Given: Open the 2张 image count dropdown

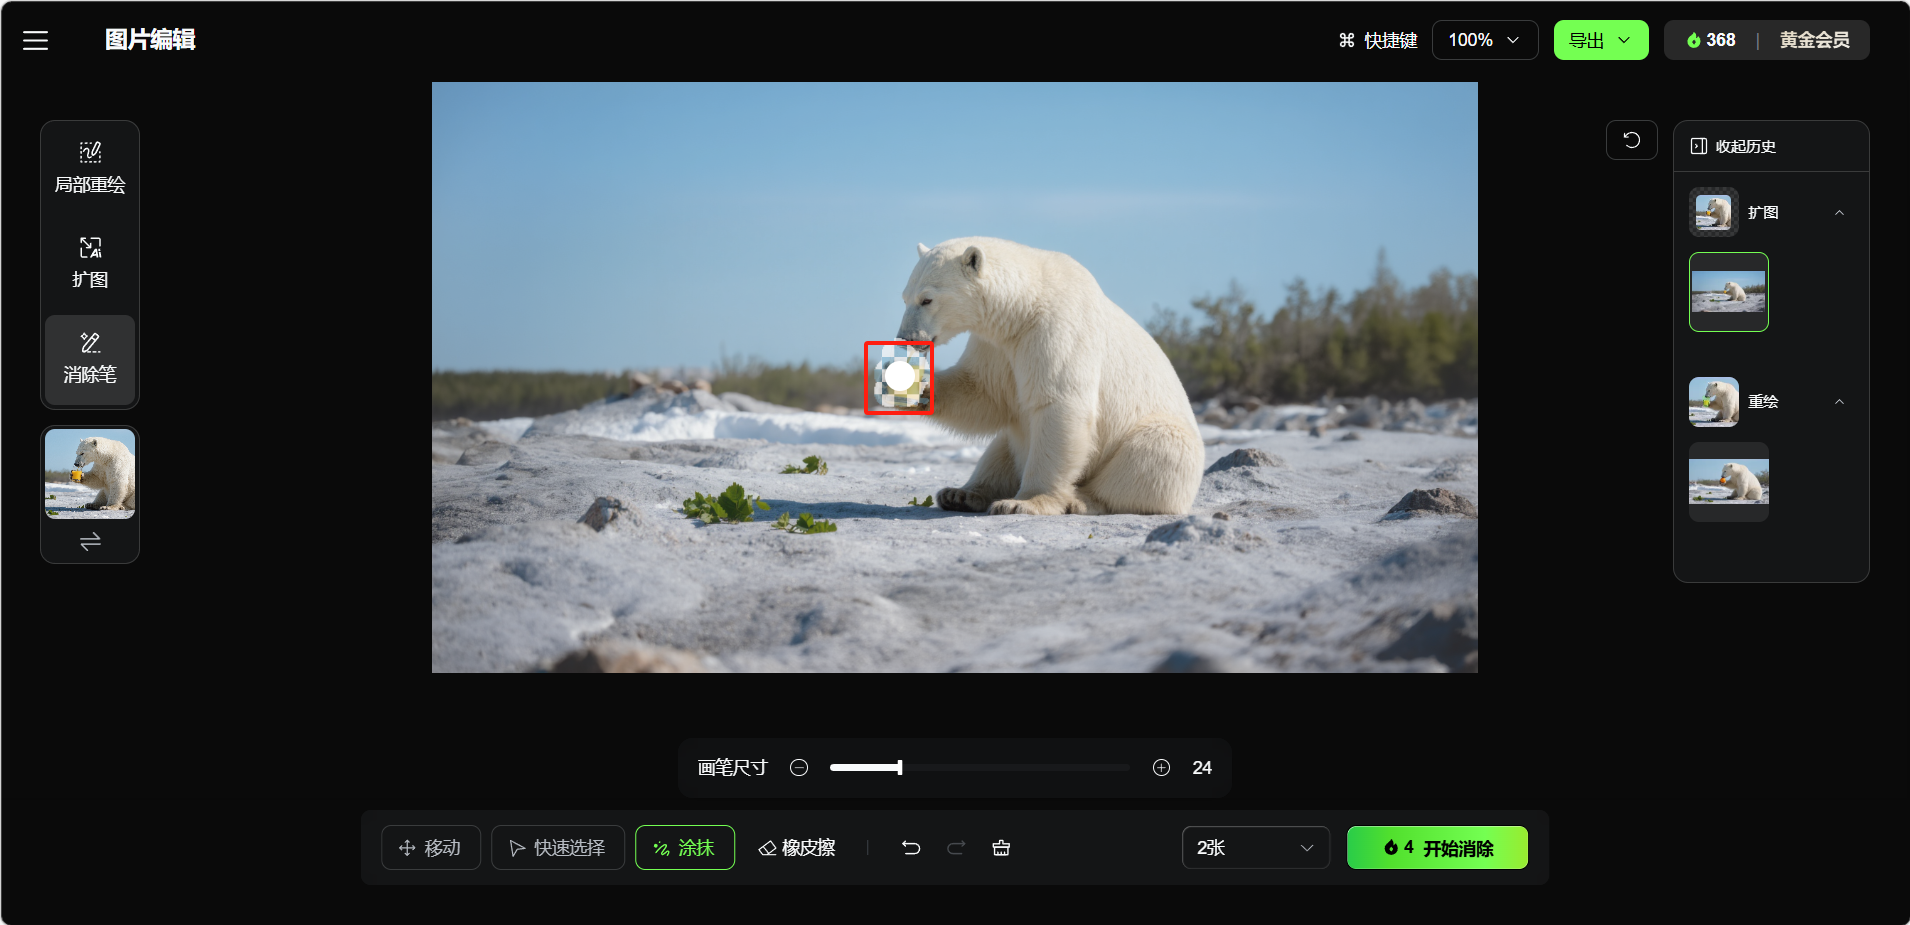Looking at the screenshot, I should [x=1255, y=848].
